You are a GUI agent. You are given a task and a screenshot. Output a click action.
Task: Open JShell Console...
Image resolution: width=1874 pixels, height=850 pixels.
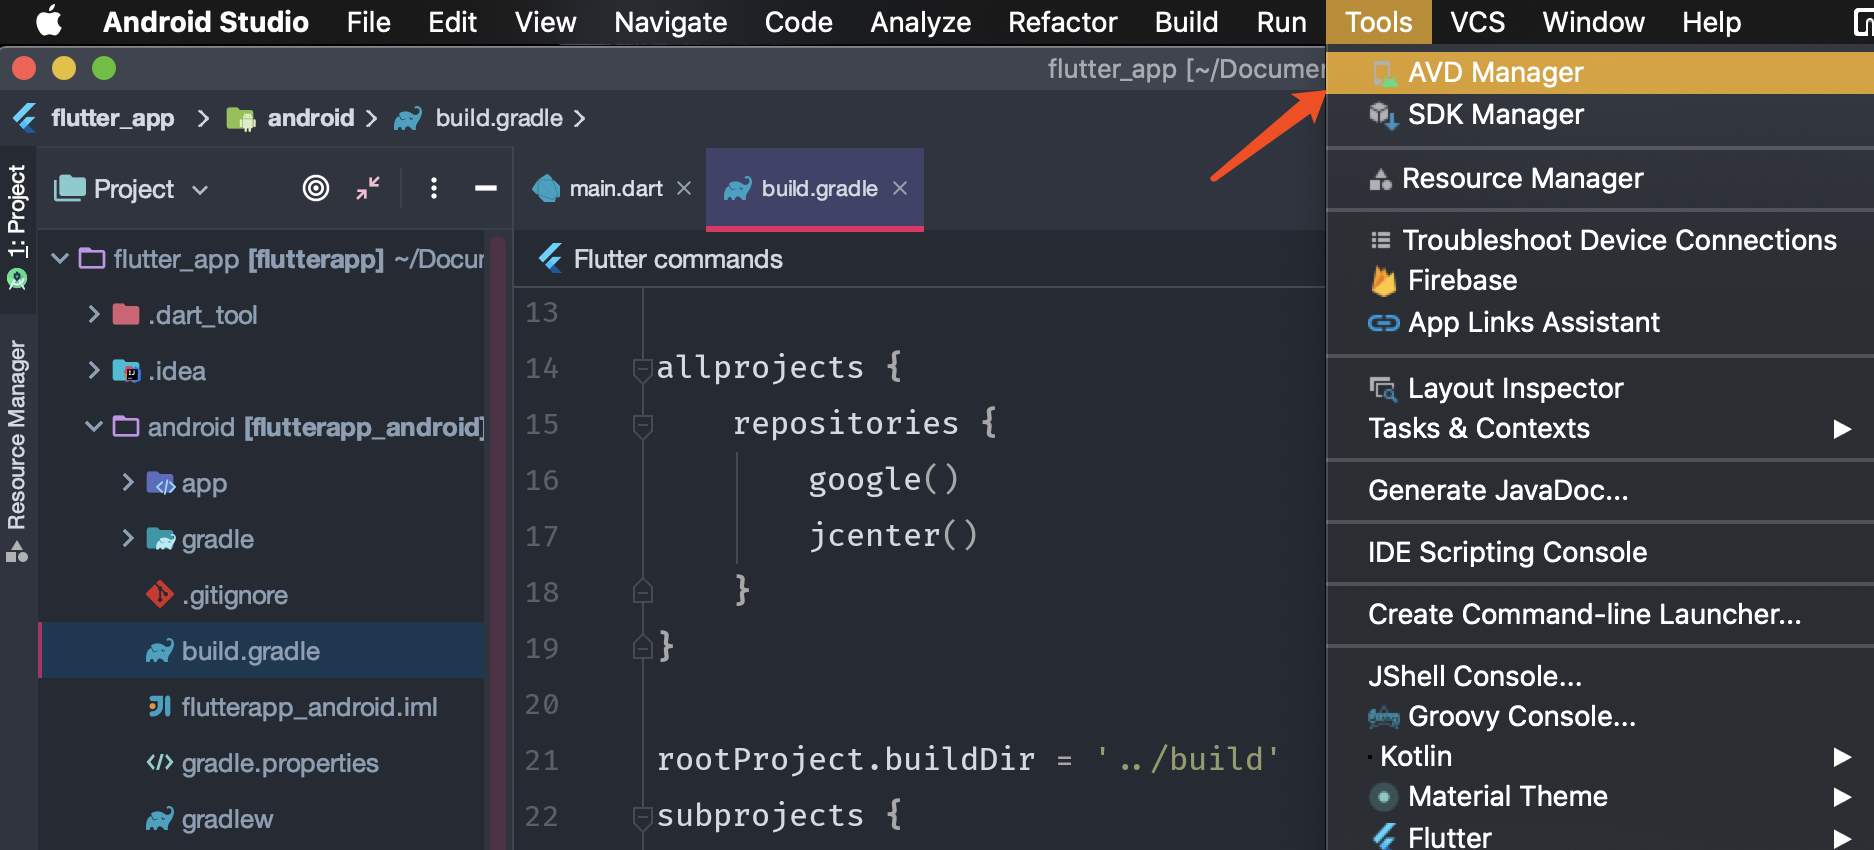pyautogui.click(x=1600, y=676)
